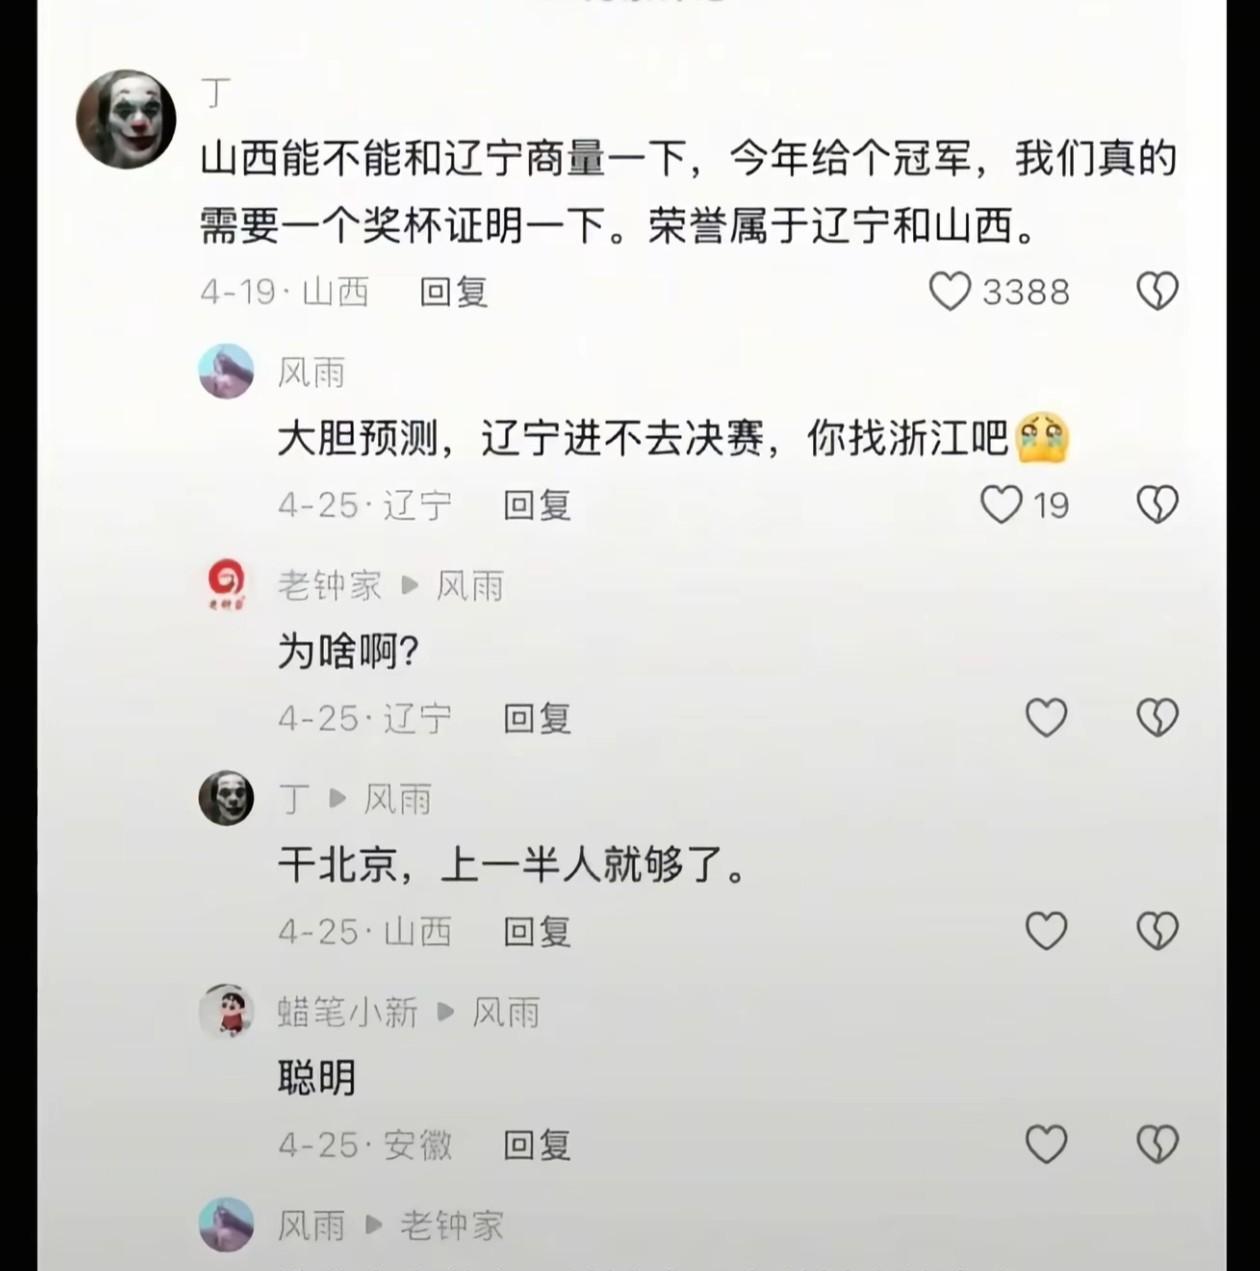The width and height of the screenshot is (1260, 1271).
Task: Dislike the 干北京，上一半人就够了 reply
Action: [x=1157, y=931]
